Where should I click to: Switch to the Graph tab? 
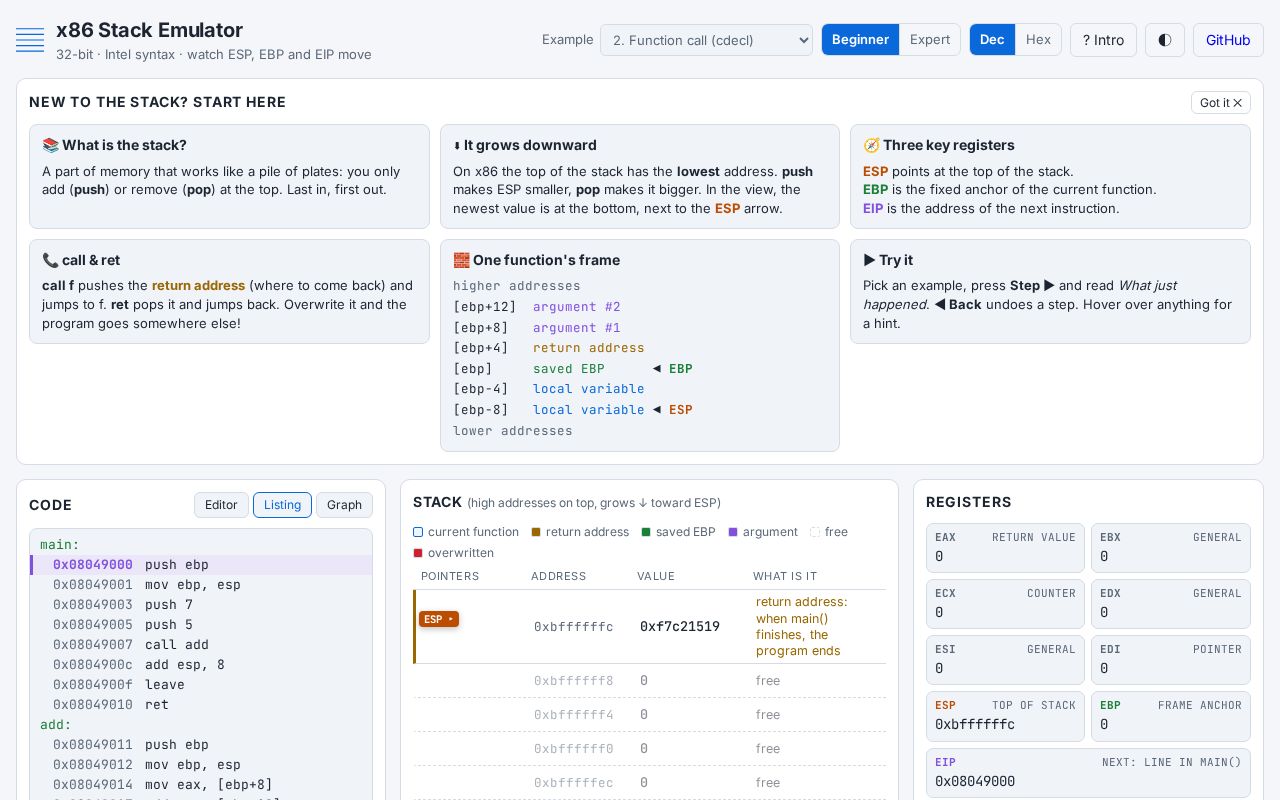344,505
